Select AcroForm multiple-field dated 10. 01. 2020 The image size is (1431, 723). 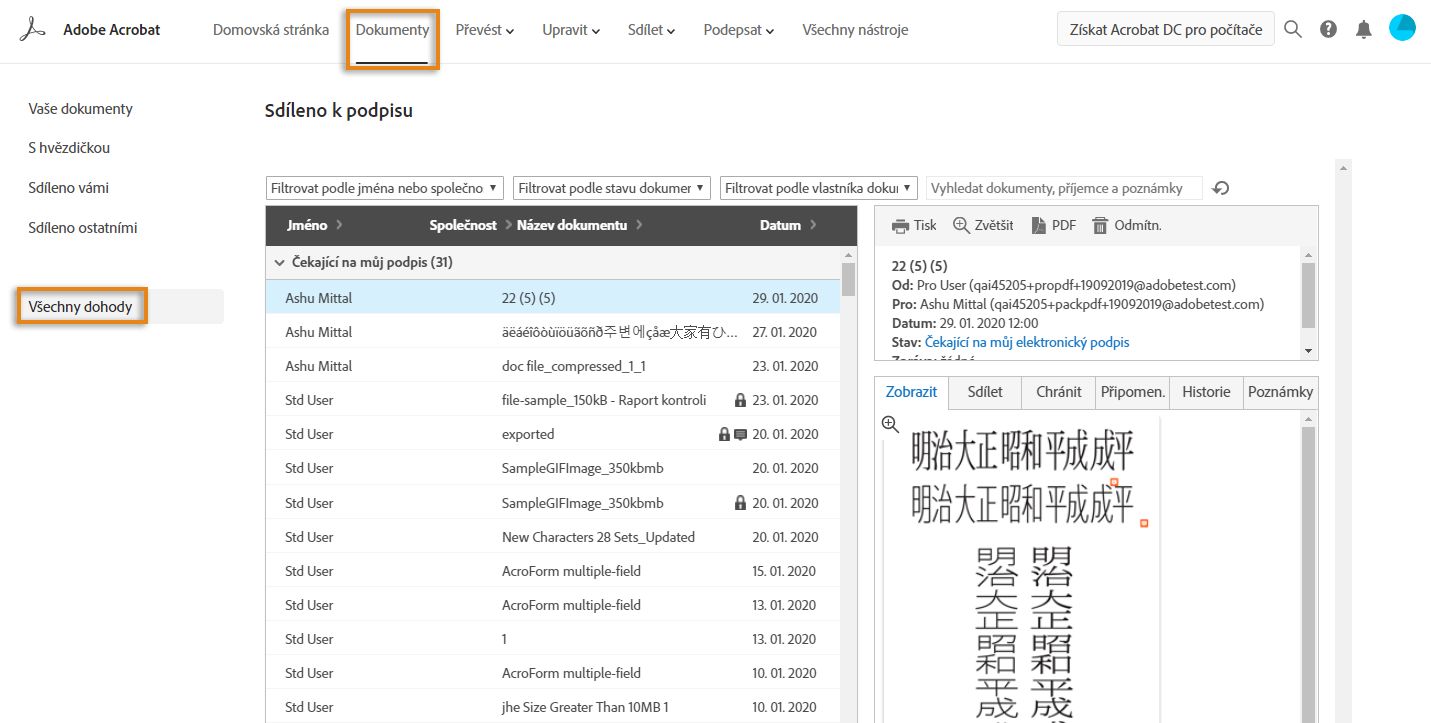tap(553, 673)
